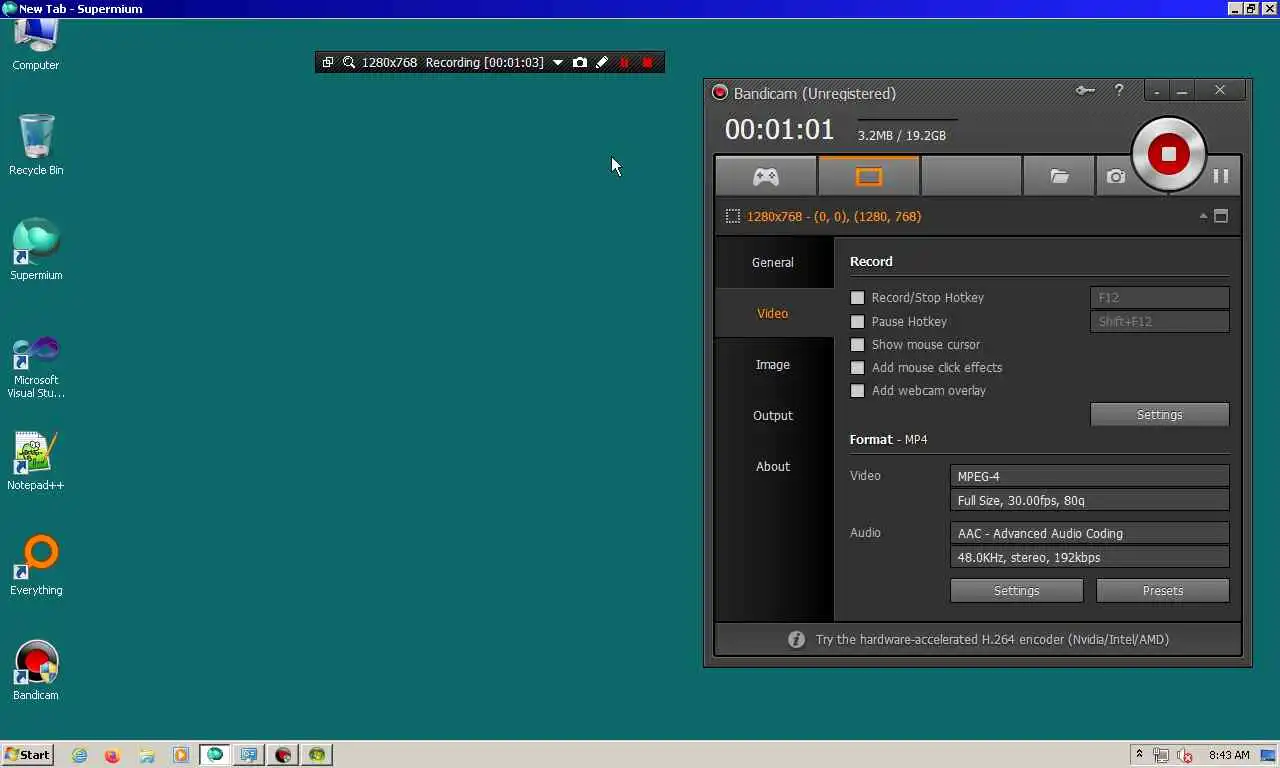
Task: Click the dotted rectangle selection icon
Action: pos(733,216)
